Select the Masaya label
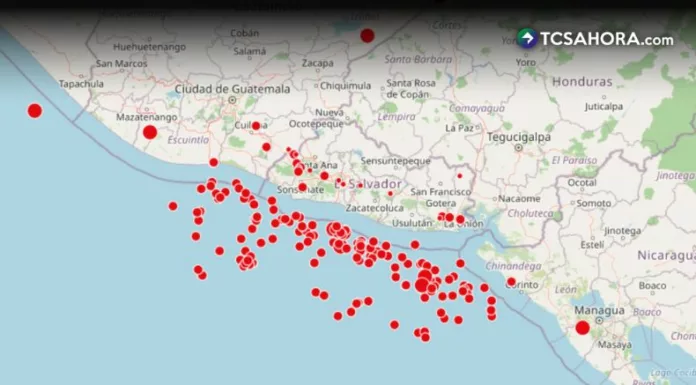The width and height of the screenshot is (696, 385). [614, 345]
